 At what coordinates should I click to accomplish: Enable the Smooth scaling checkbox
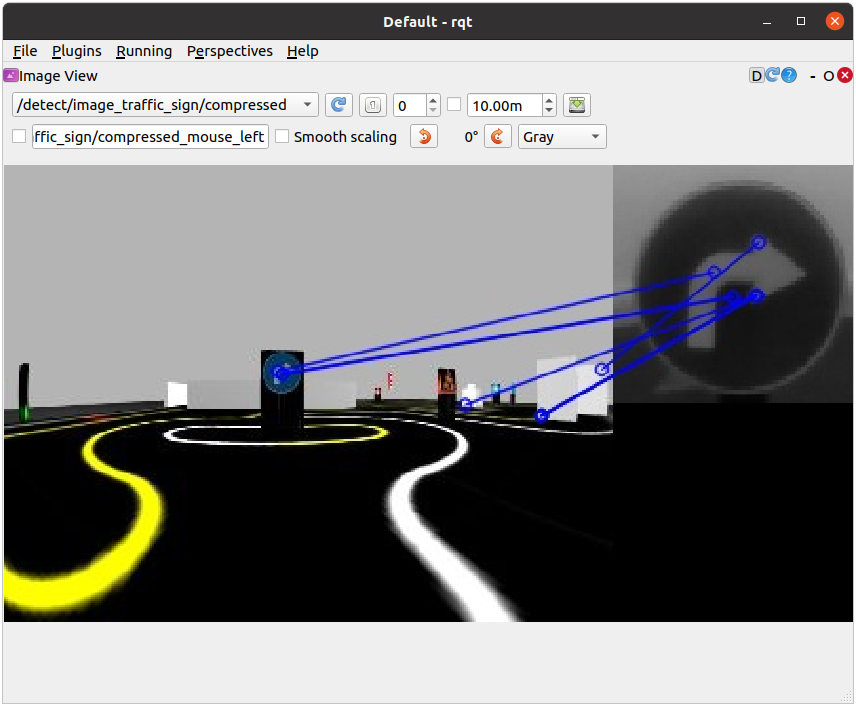(282, 137)
